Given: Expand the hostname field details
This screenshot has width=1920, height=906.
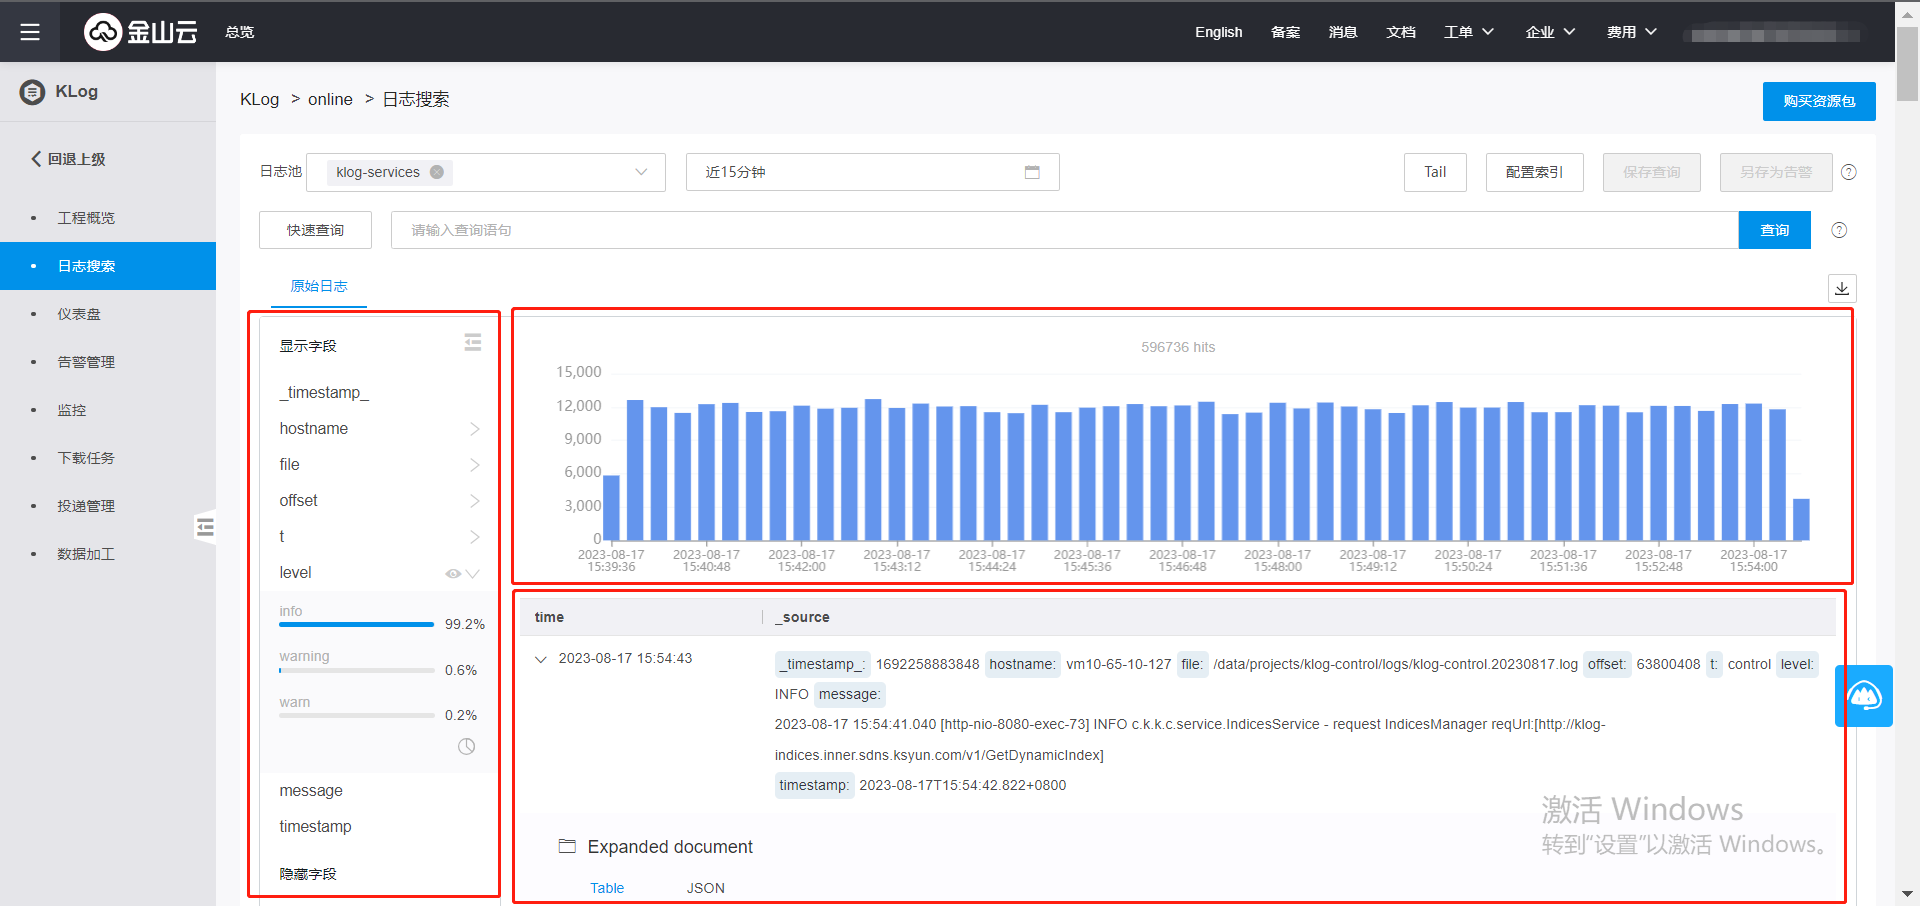Looking at the screenshot, I should tap(474, 429).
